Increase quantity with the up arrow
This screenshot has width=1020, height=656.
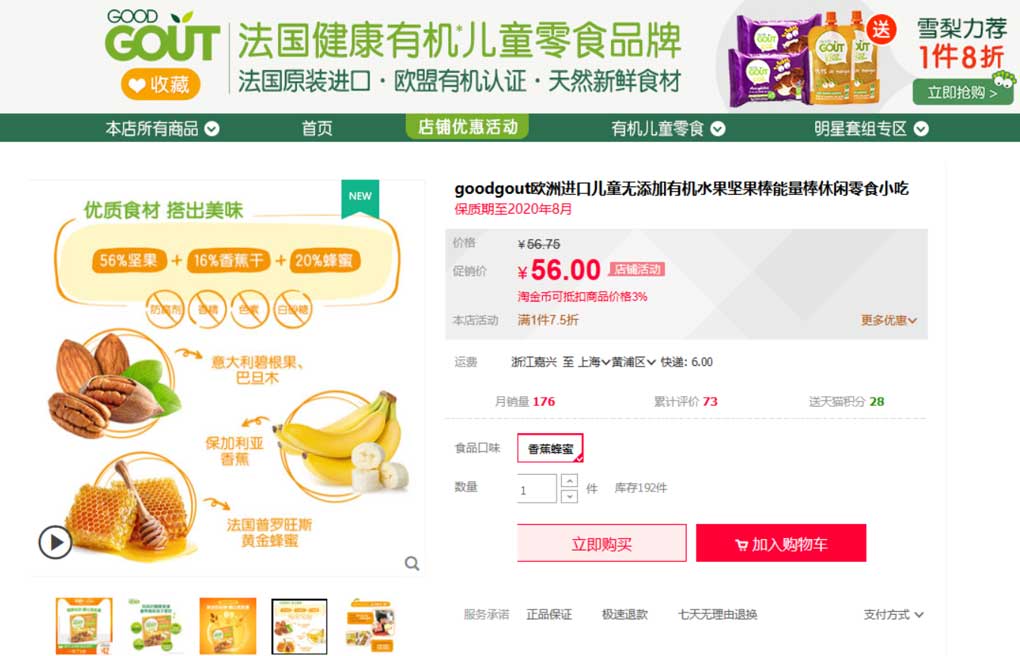click(569, 480)
